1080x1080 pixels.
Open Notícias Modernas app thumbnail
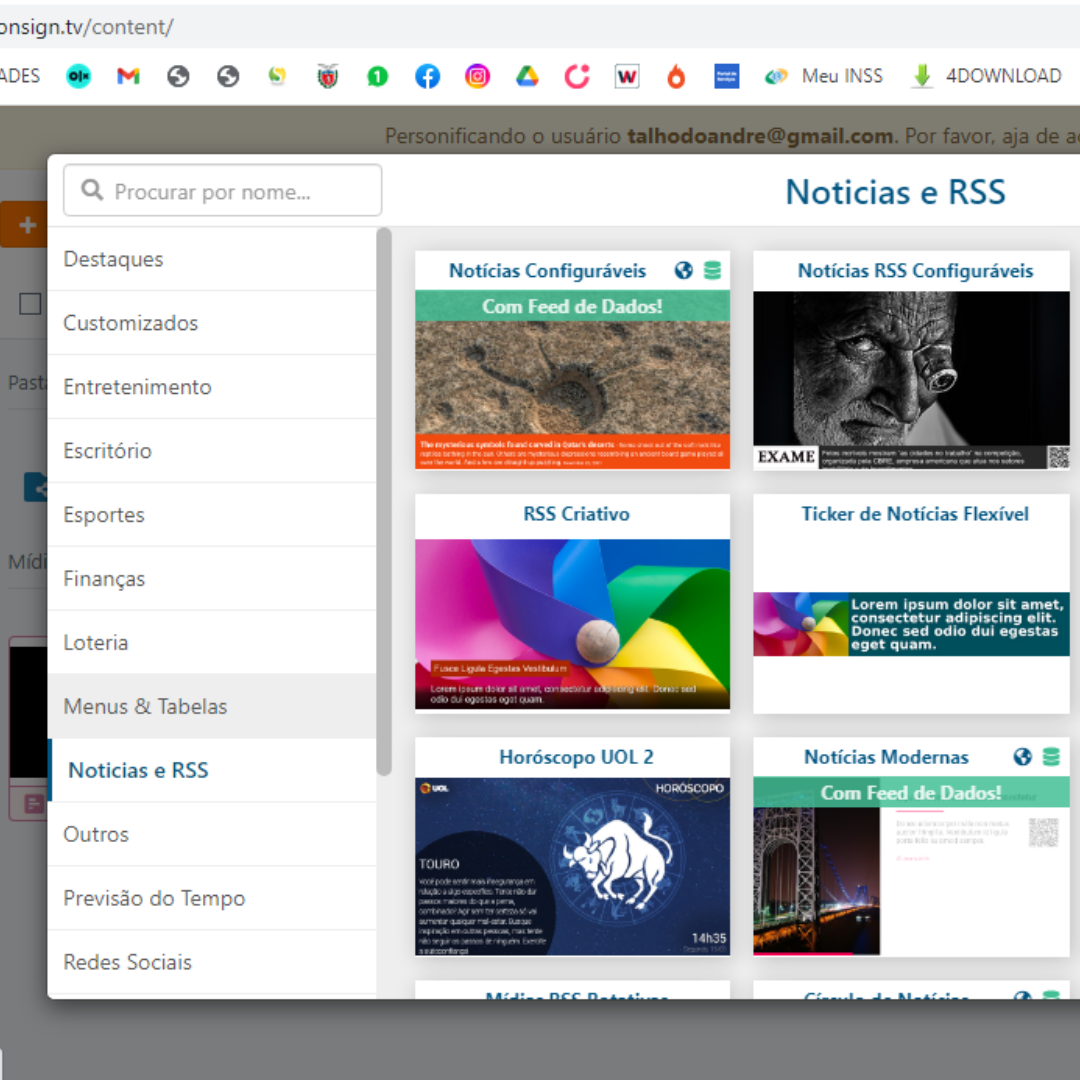[x=911, y=866]
